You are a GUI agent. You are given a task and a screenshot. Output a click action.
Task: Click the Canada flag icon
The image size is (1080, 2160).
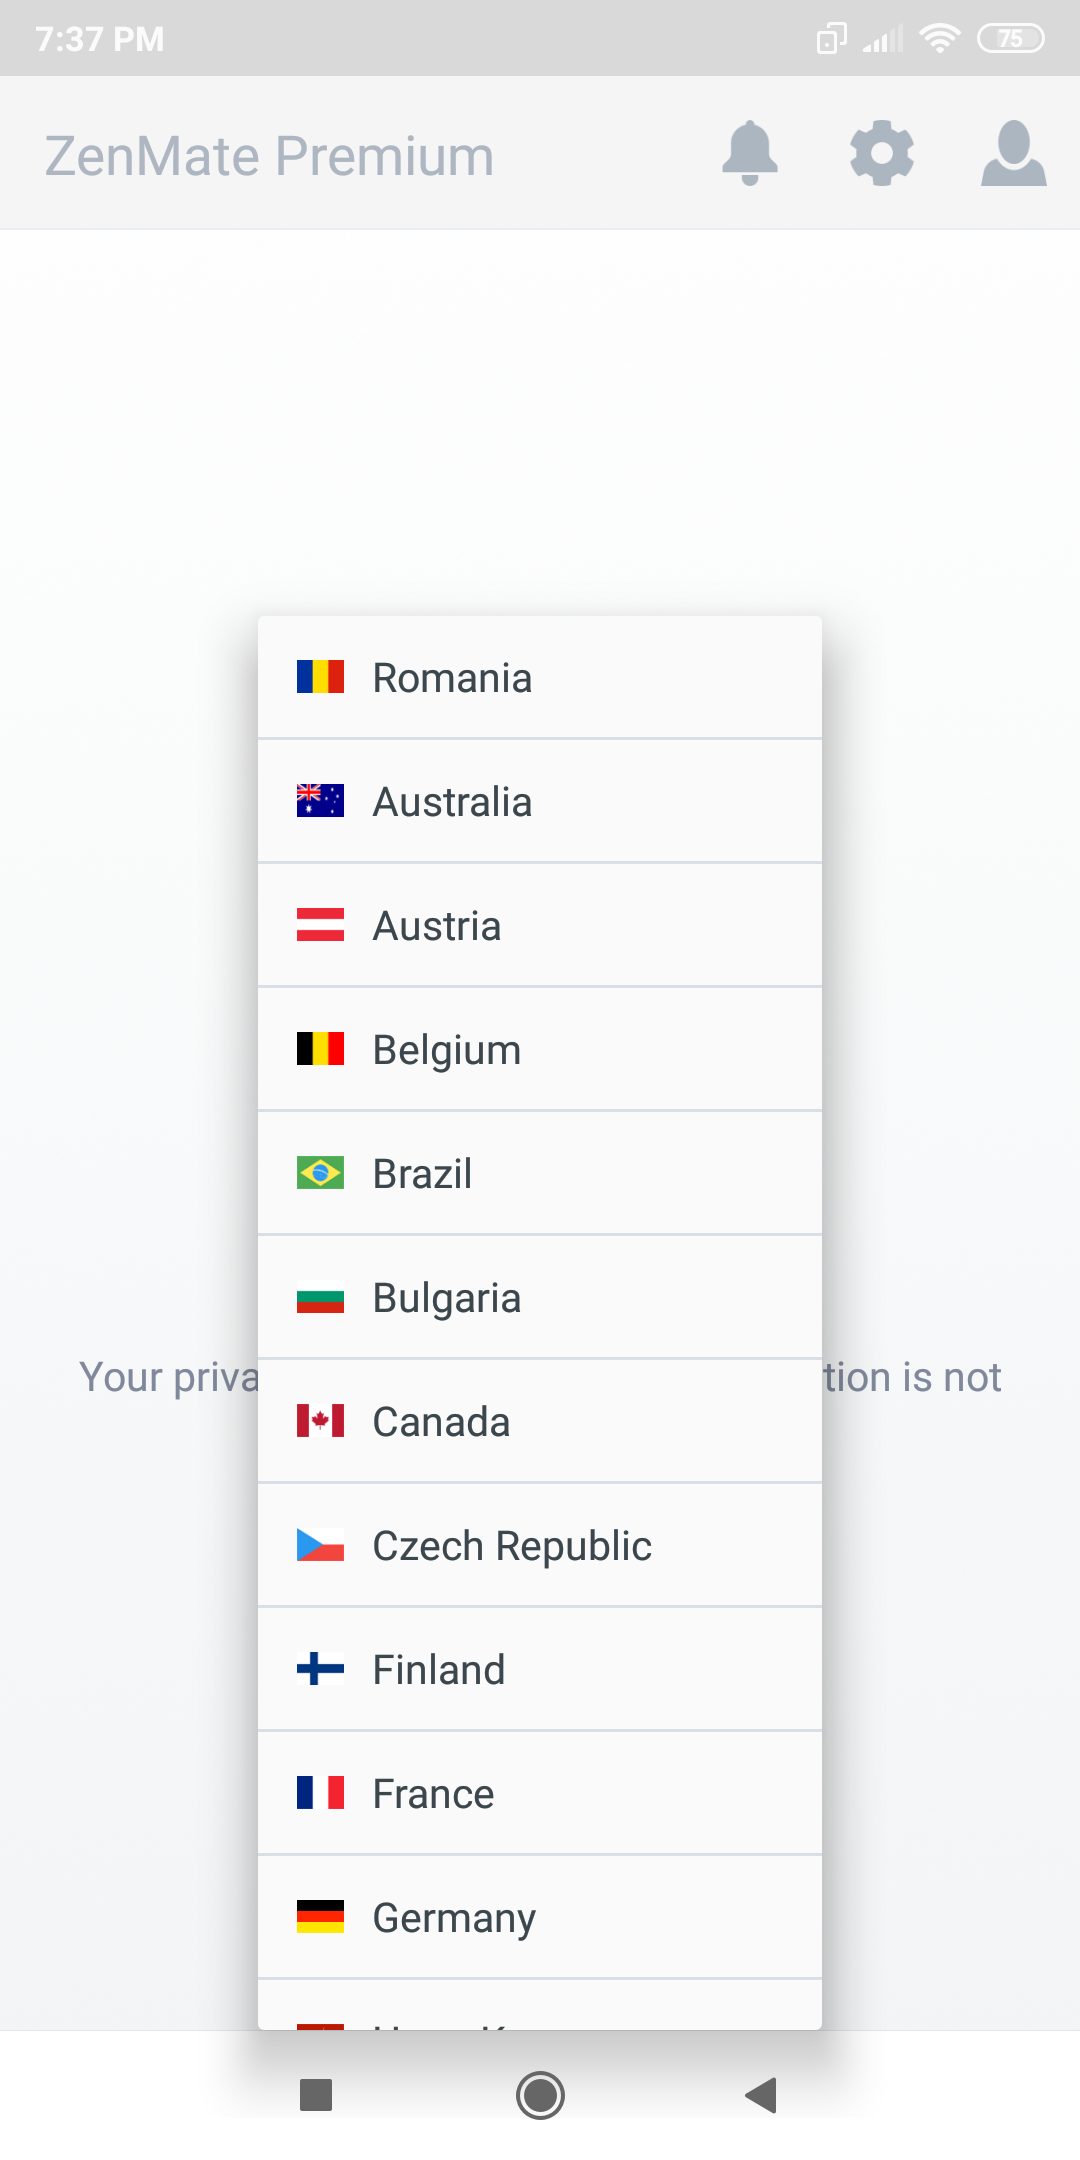[320, 1421]
